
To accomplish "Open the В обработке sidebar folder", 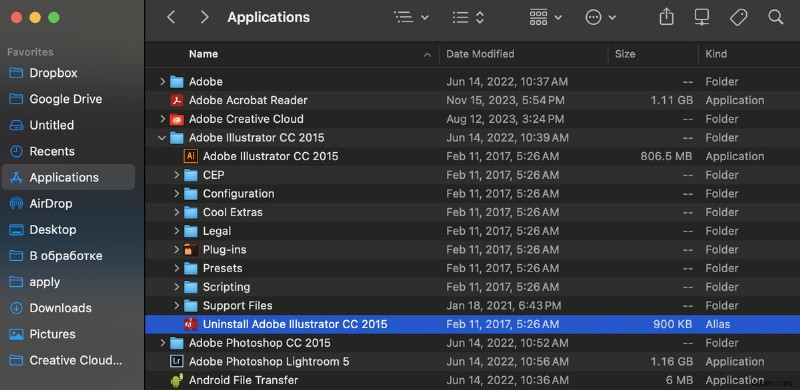I will [x=67, y=256].
